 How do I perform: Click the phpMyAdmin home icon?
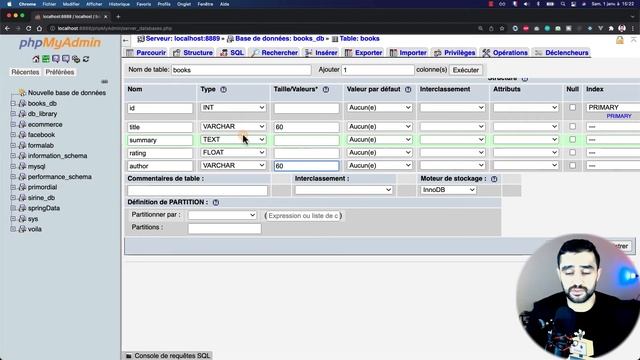(36, 59)
